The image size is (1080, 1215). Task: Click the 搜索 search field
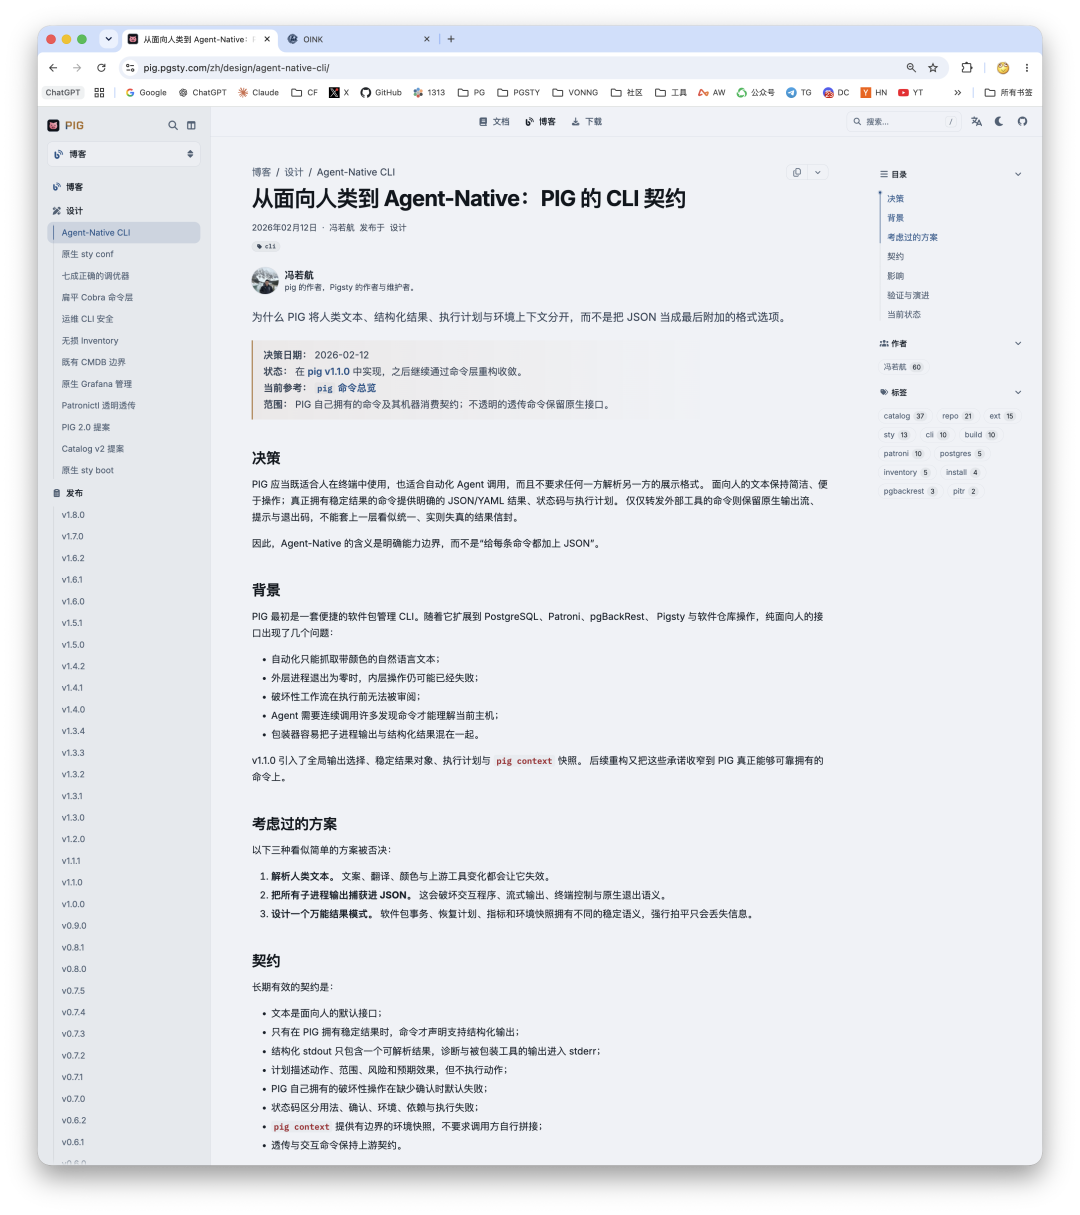(x=903, y=121)
